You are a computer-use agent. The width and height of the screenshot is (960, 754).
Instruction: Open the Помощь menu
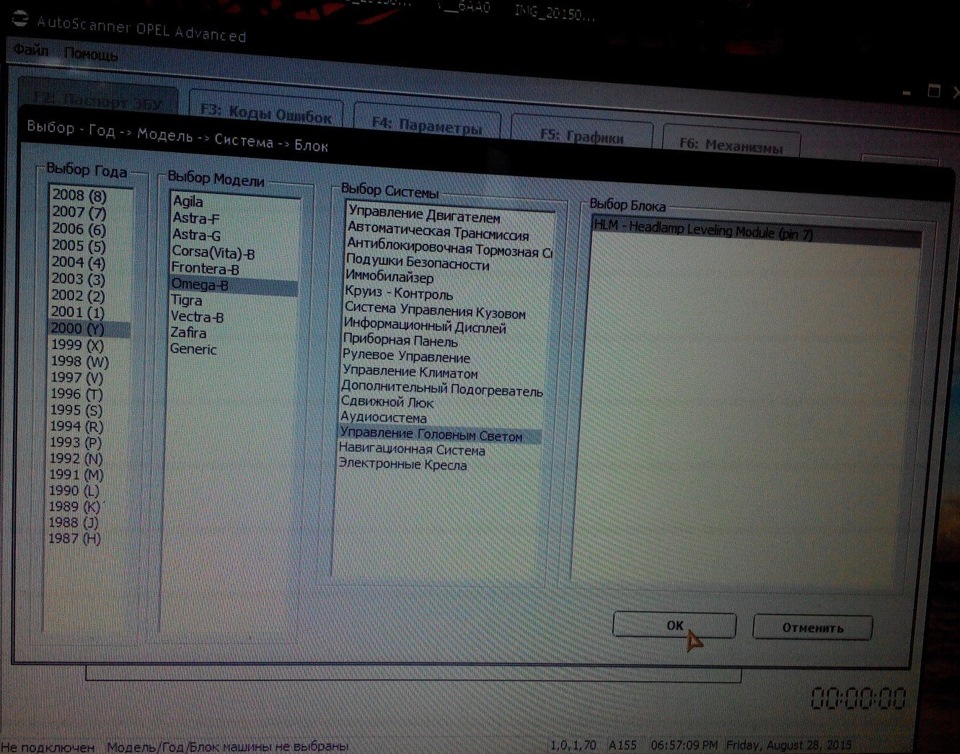tap(91, 54)
